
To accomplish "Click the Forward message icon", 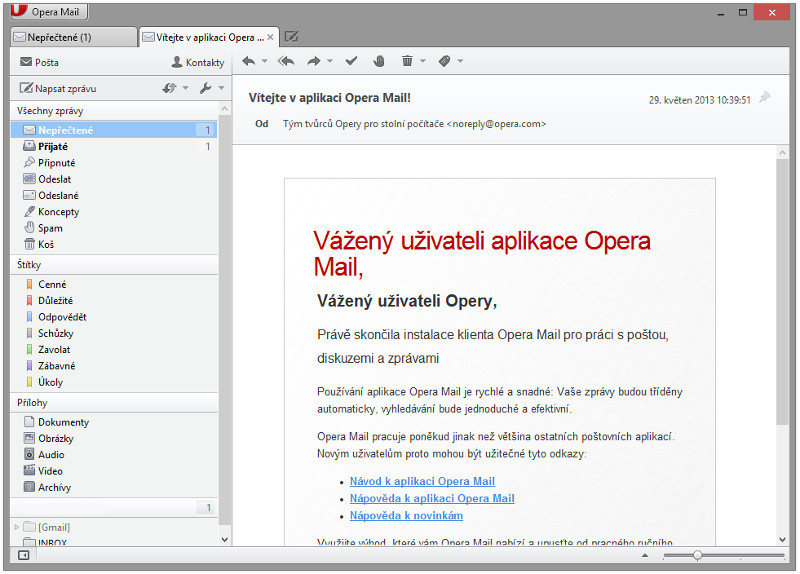I will point(314,61).
